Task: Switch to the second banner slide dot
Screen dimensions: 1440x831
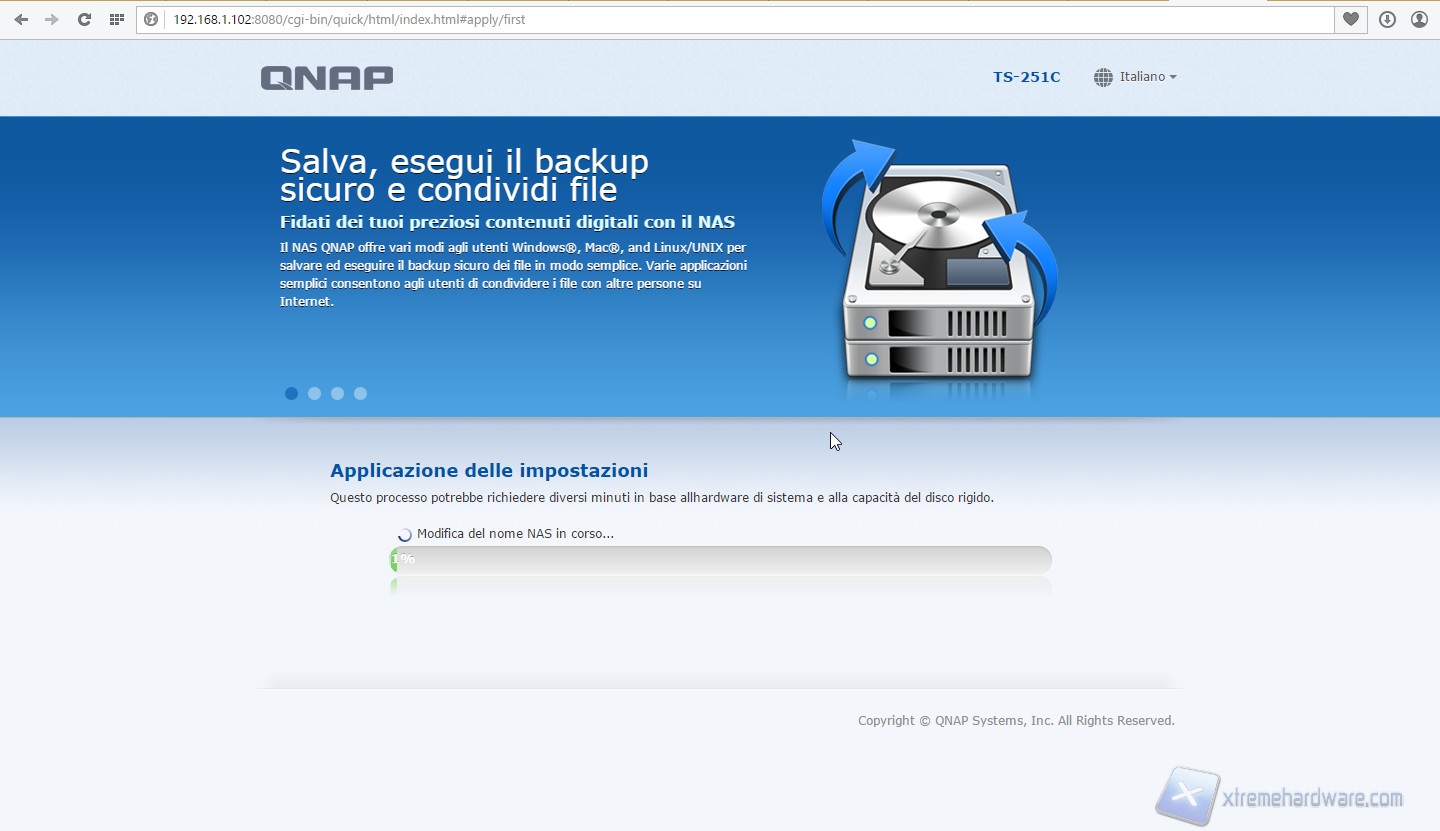Action: pos(314,393)
